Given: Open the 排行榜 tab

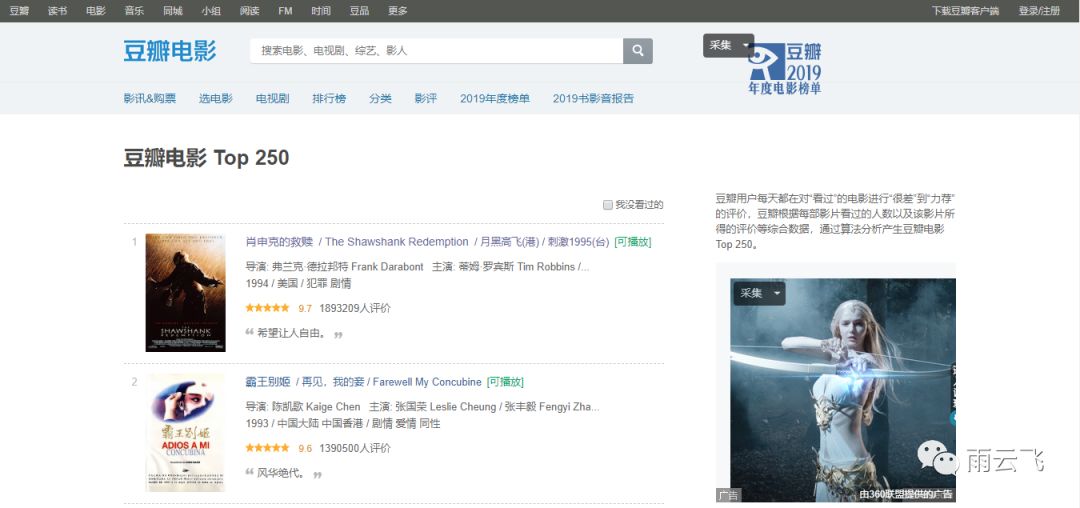Looking at the screenshot, I should 329,98.
